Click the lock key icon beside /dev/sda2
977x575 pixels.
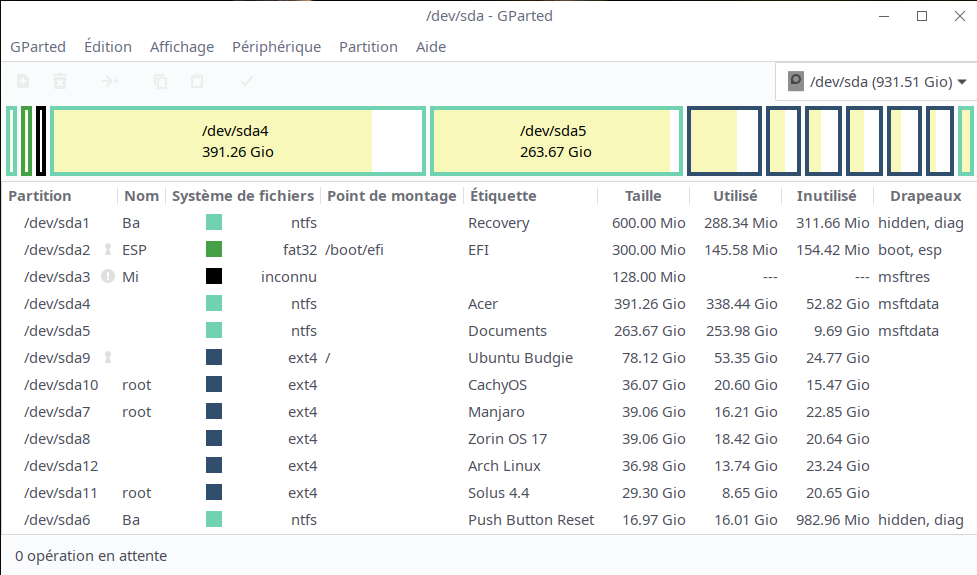(x=108, y=250)
